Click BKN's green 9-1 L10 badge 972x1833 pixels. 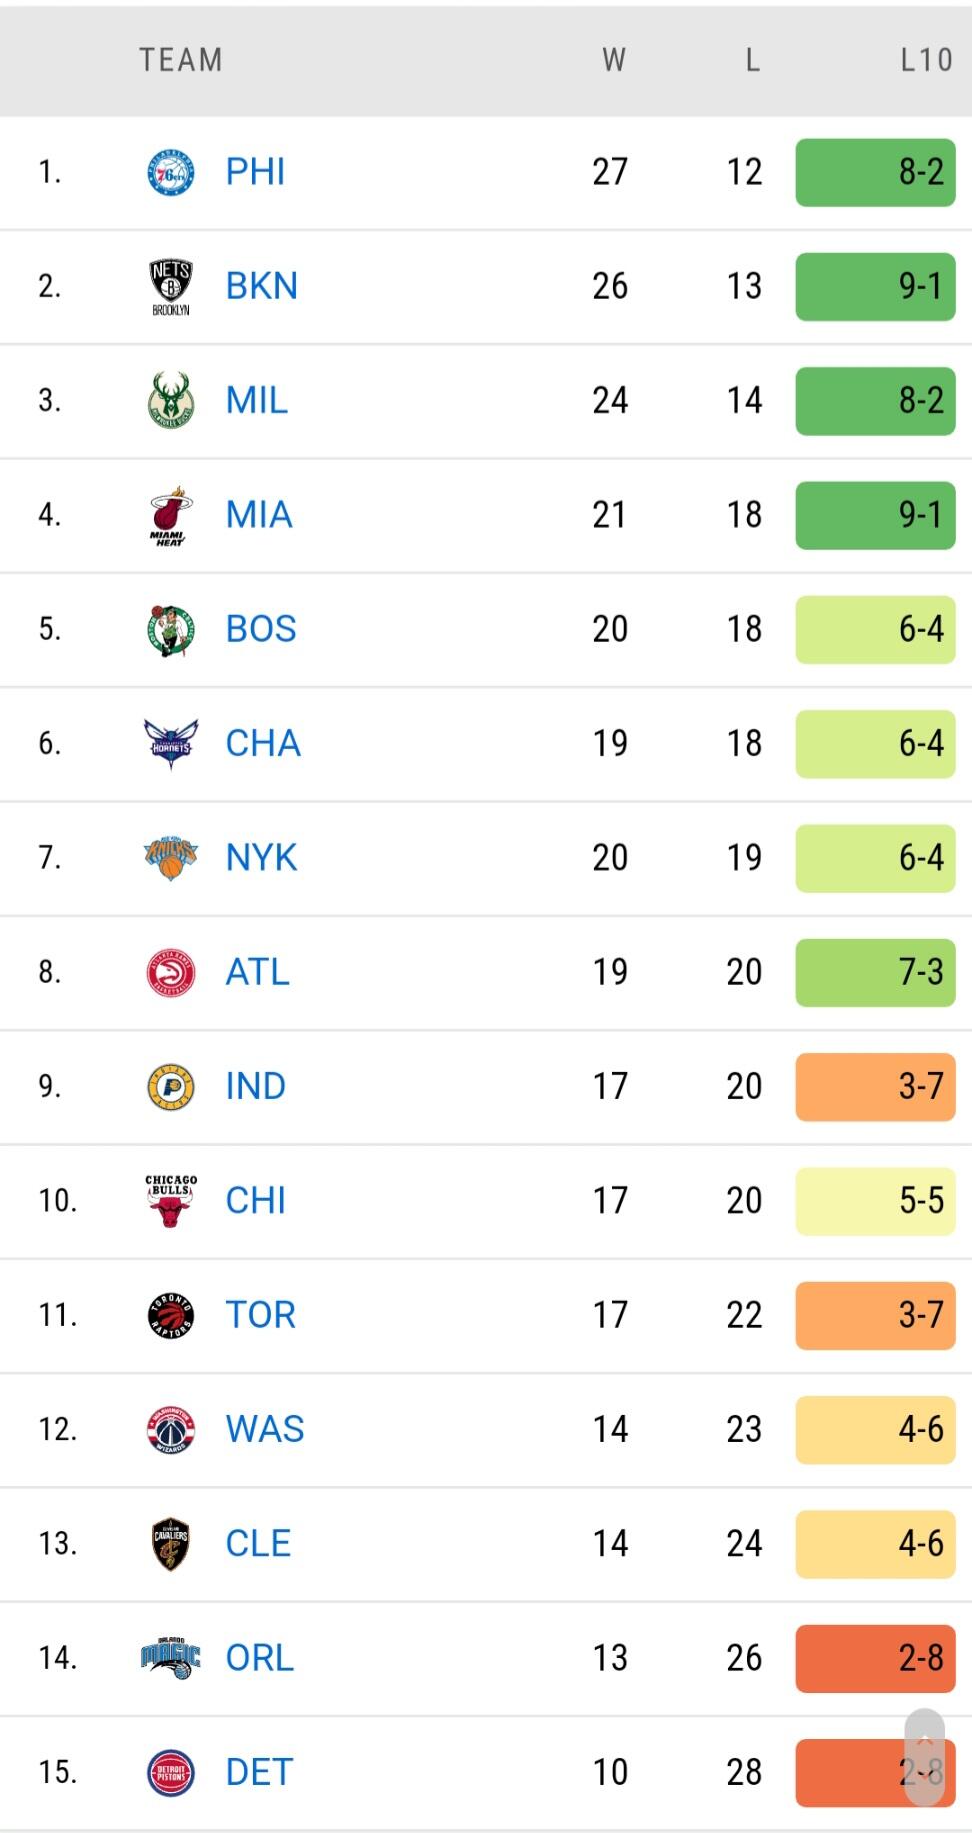tap(875, 287)
